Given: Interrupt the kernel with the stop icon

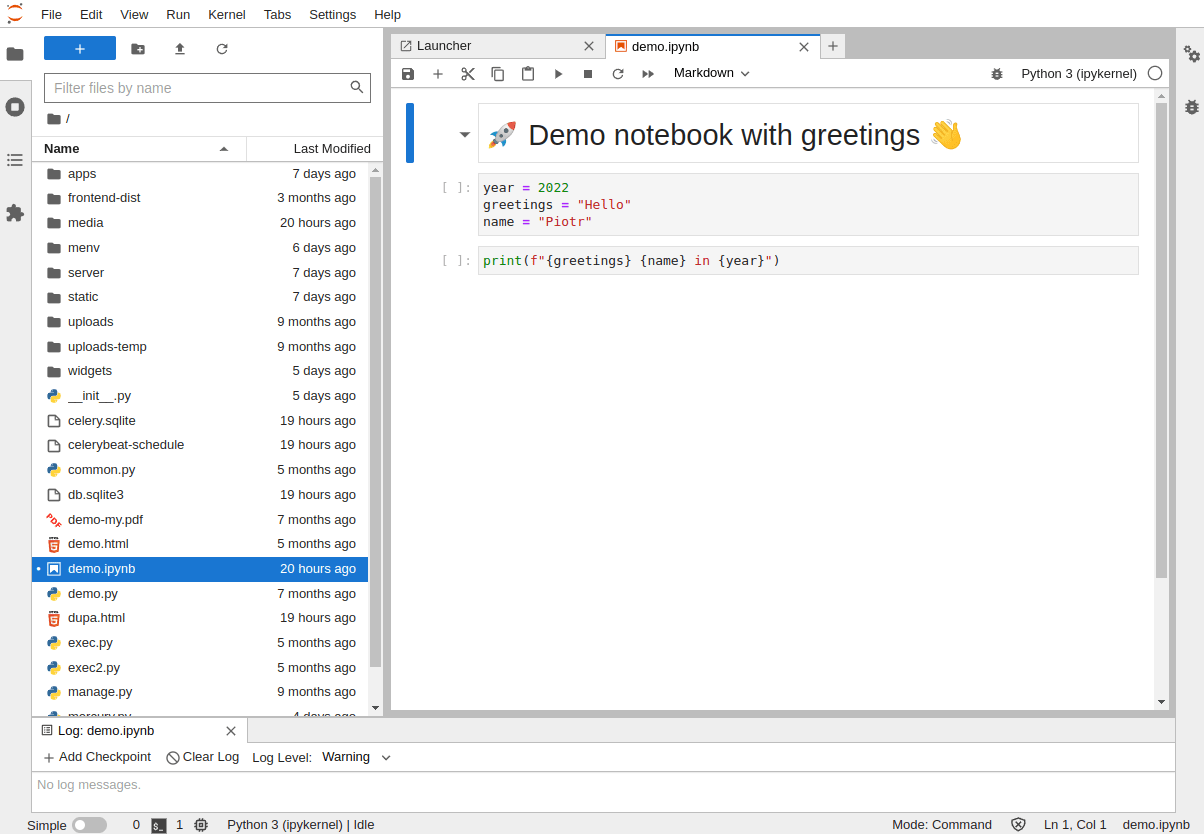Looking at the screenshot, I should click(x=588, y=73).
